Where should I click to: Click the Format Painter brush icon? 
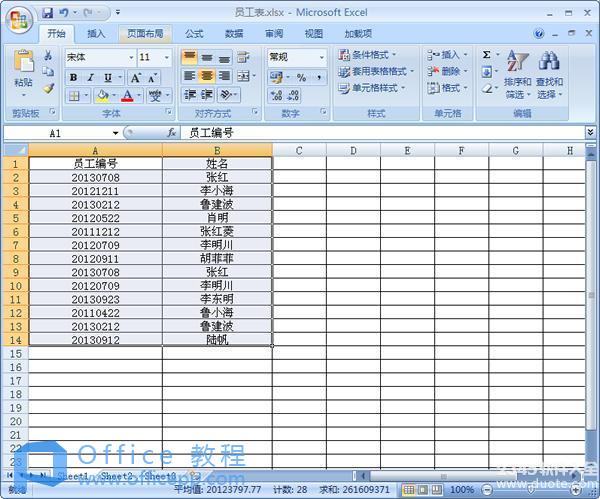(48, 89)
